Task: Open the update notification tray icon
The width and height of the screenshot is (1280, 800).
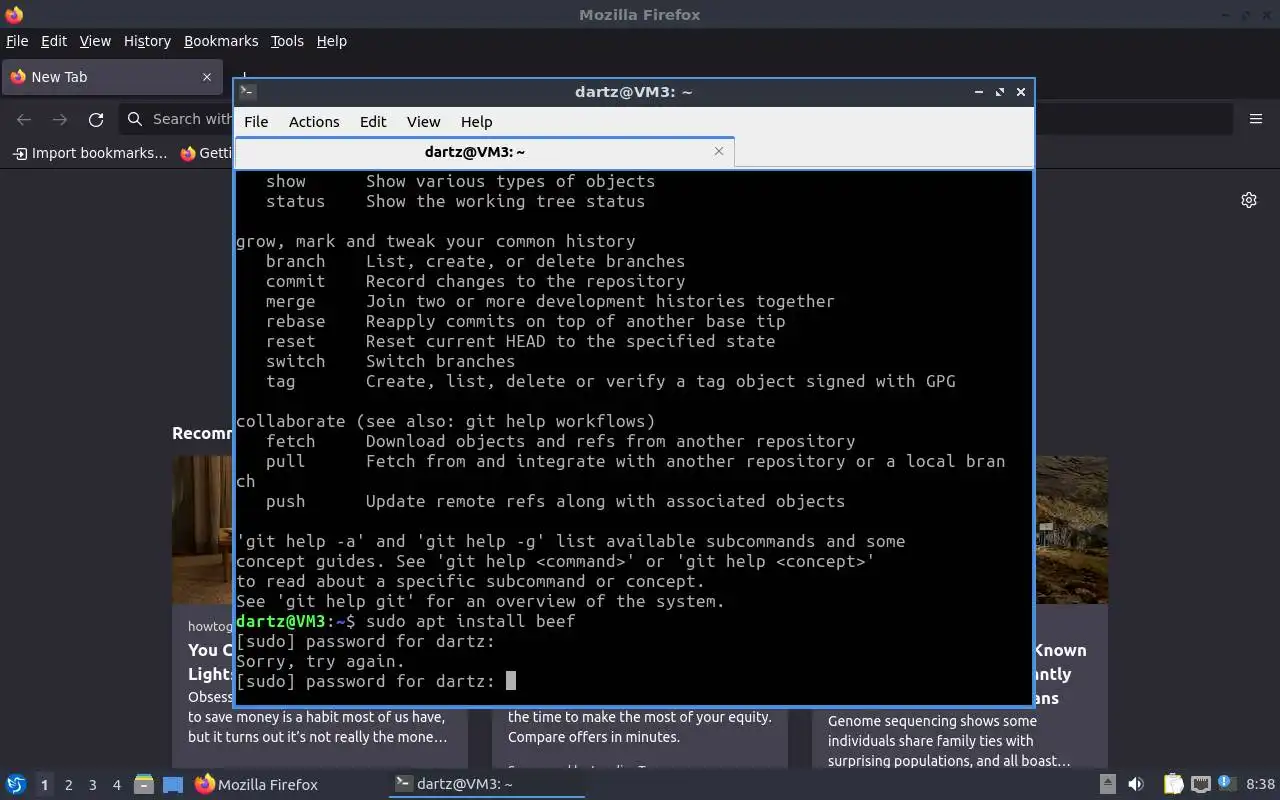Action: pyautogui.click(x=1226, y=785)
